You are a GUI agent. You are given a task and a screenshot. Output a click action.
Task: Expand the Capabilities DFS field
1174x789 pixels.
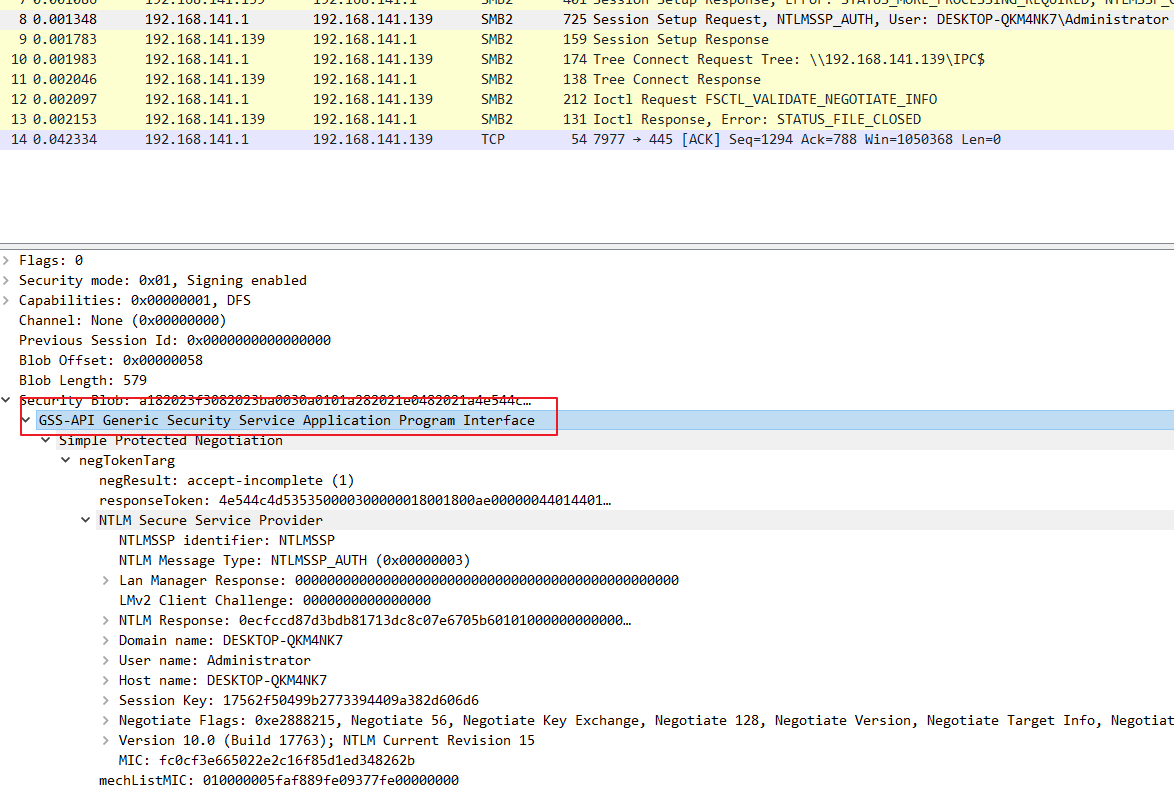(6, 300)
